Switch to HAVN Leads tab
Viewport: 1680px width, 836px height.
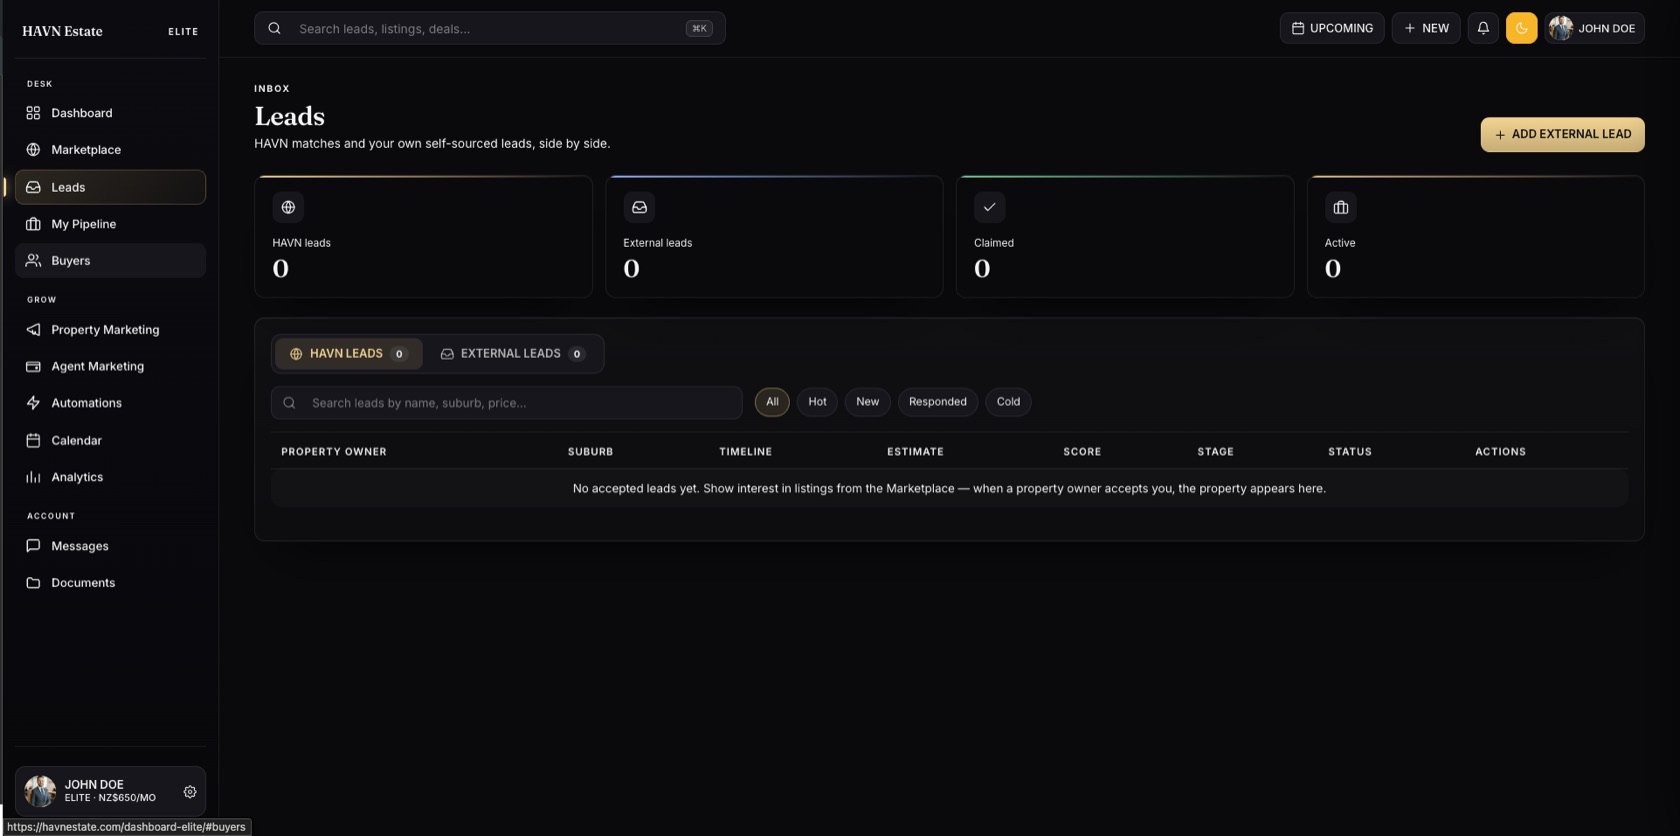[x=348, y=354]
